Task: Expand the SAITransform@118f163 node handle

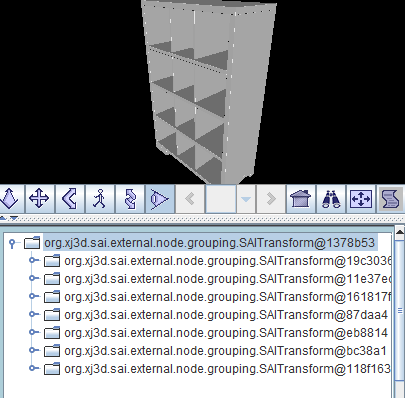Action: 33,368
